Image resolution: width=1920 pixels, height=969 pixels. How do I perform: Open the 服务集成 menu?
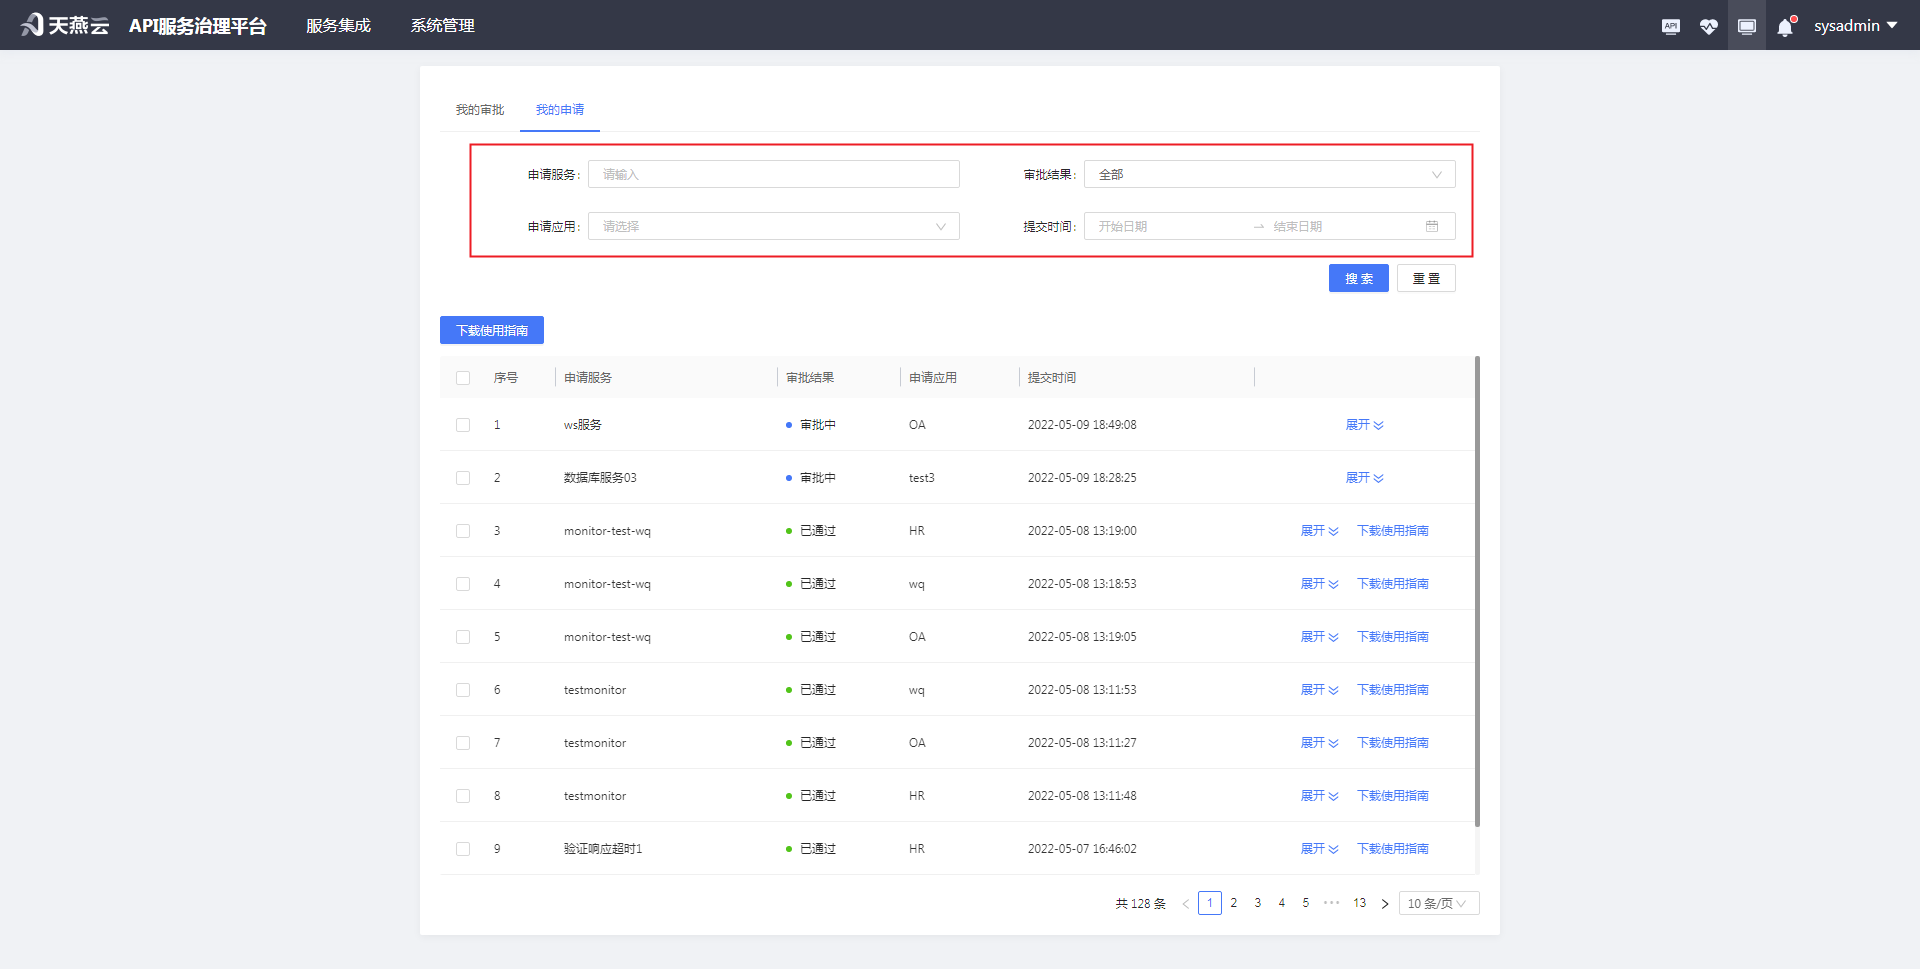[x=338, y=25]
